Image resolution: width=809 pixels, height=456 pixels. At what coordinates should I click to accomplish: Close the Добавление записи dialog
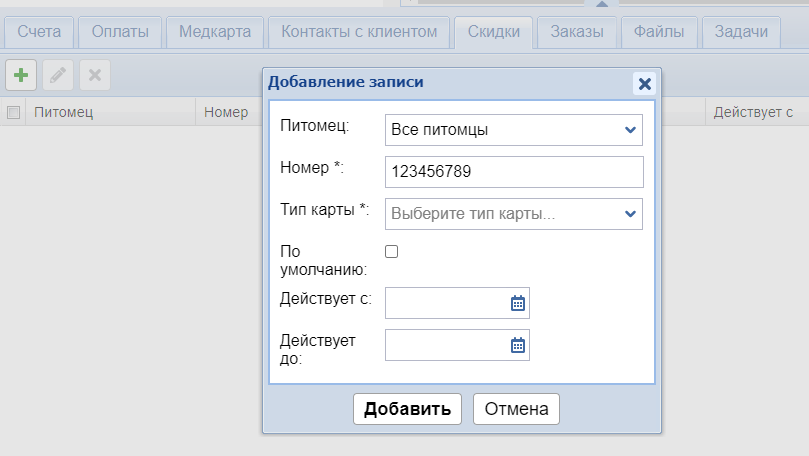pos(644,84)
